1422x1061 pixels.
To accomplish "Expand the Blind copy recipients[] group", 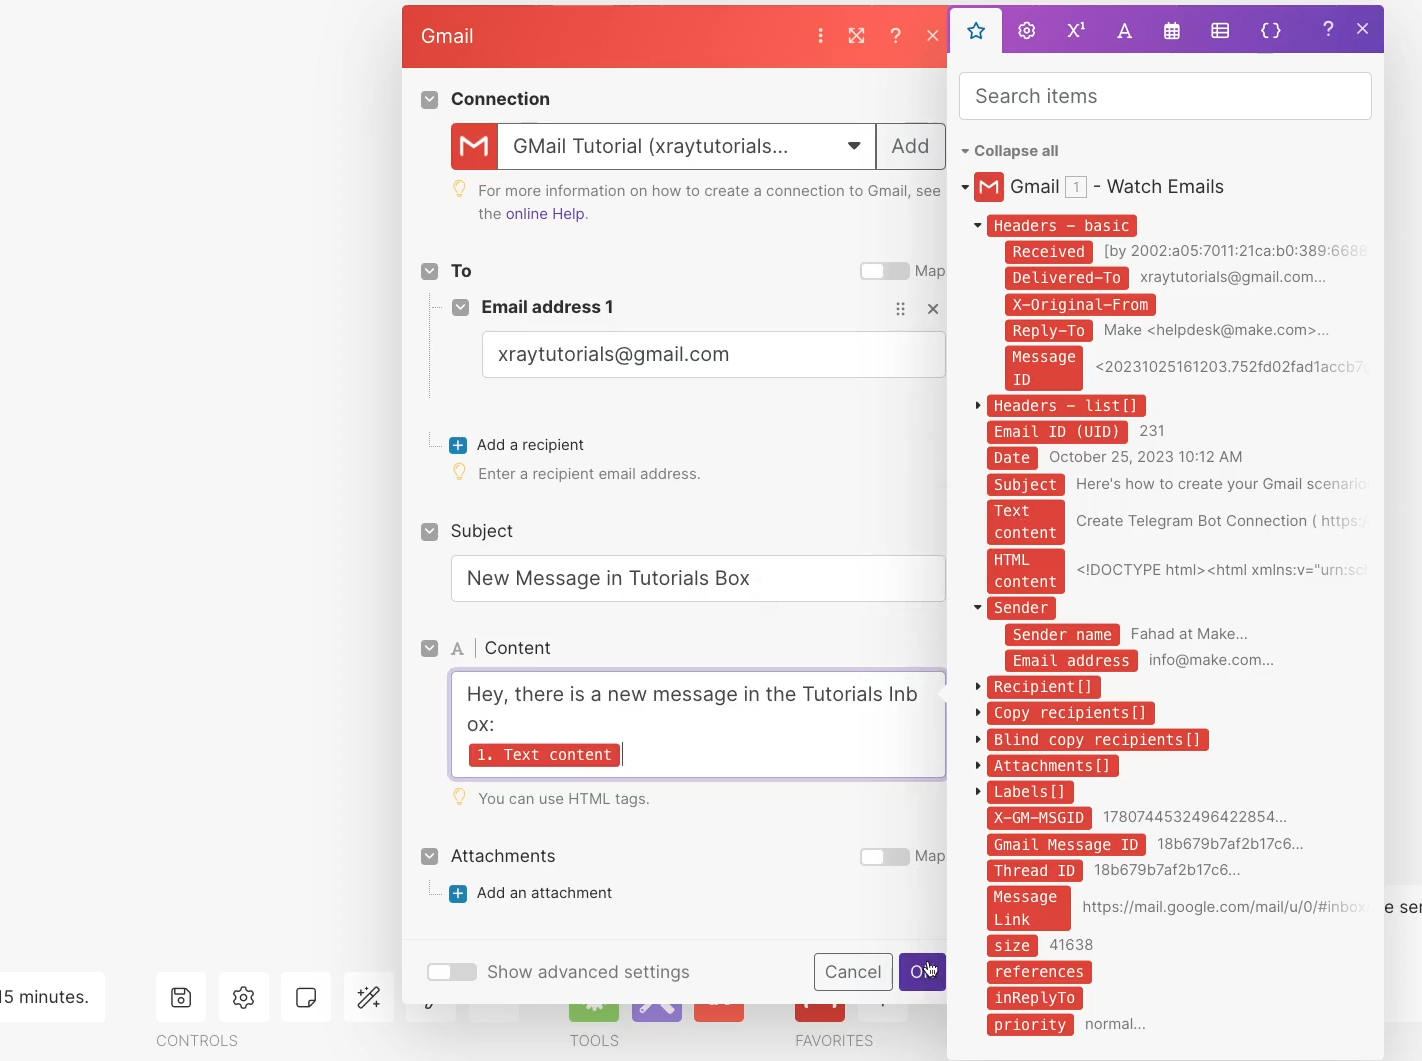I will (x=978, y=740).
